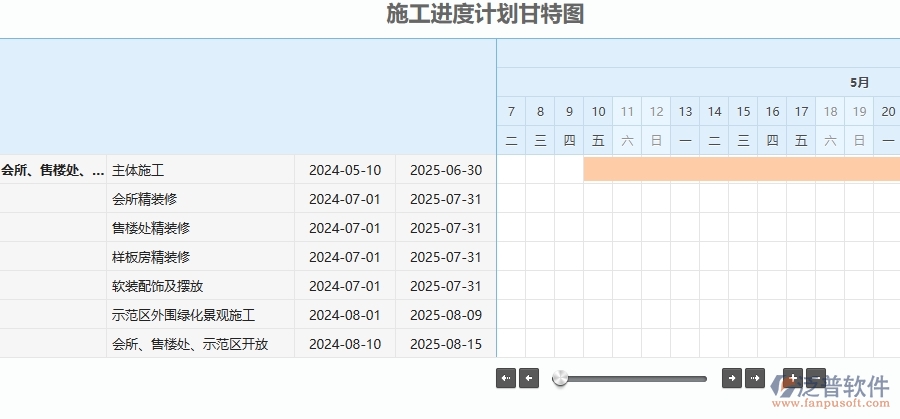The width and height of the screenshot is (900, 419).
Task: Select the 样板房精装修 task row
Action: pos(248,257)
